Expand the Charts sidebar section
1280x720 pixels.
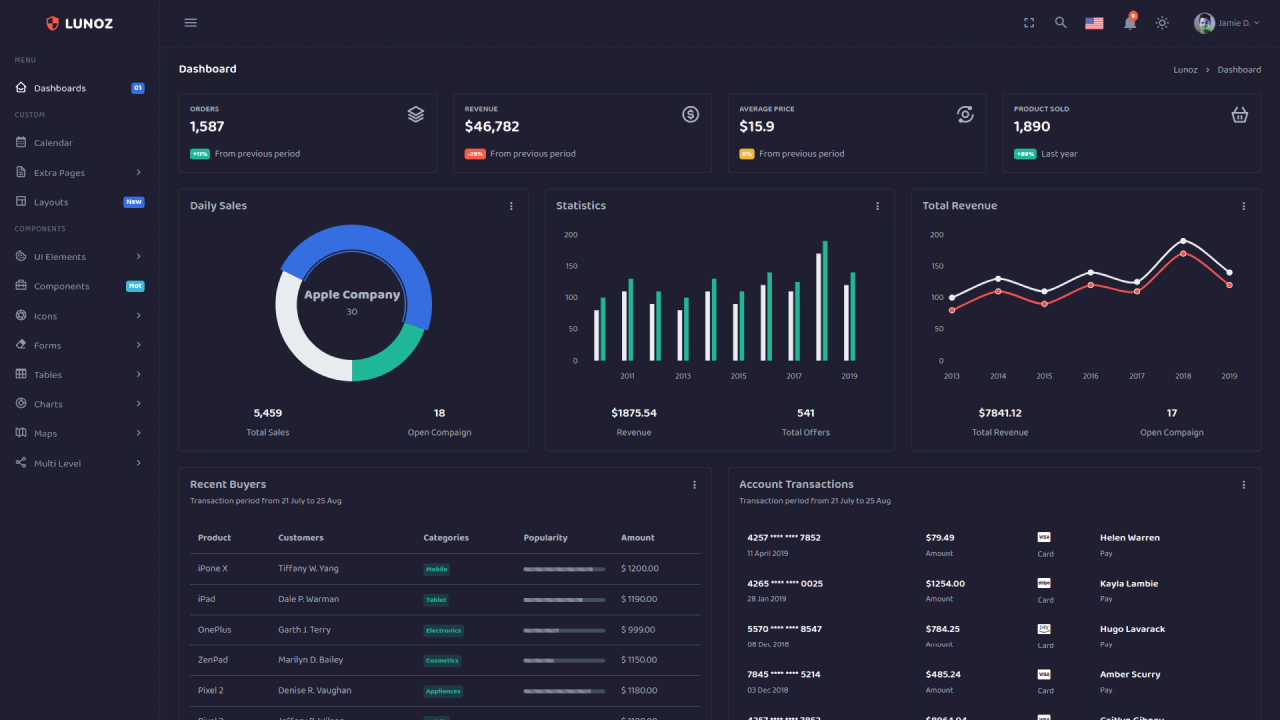[x=47, y=403]
